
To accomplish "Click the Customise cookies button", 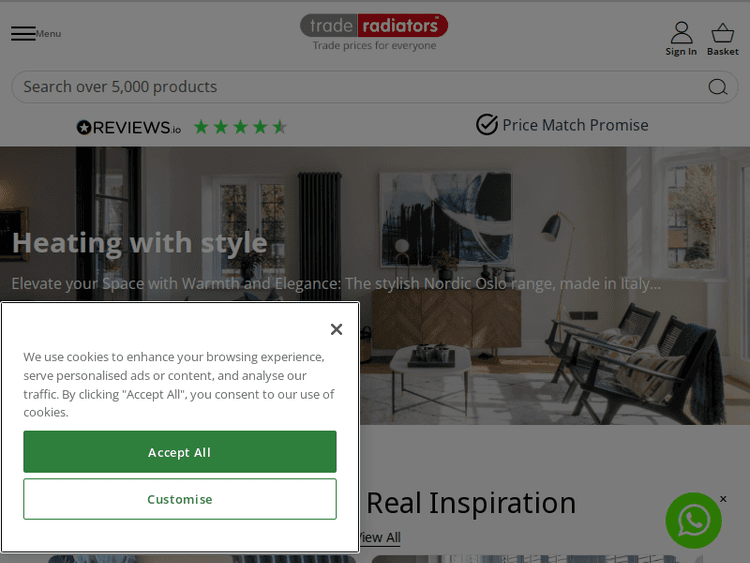I will click(180, 499).
